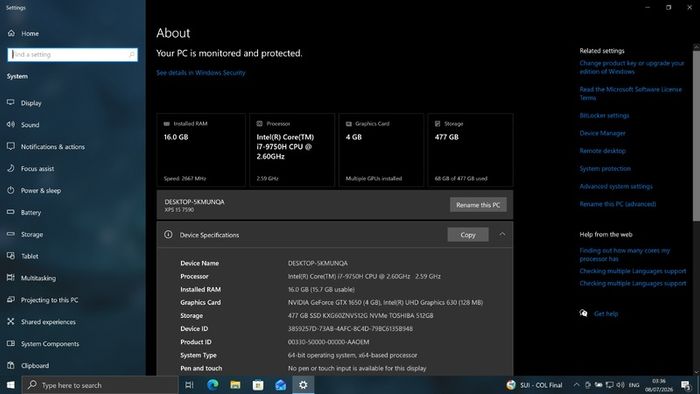
Task: Open System Components settings
Action: [x=43, y=344]
